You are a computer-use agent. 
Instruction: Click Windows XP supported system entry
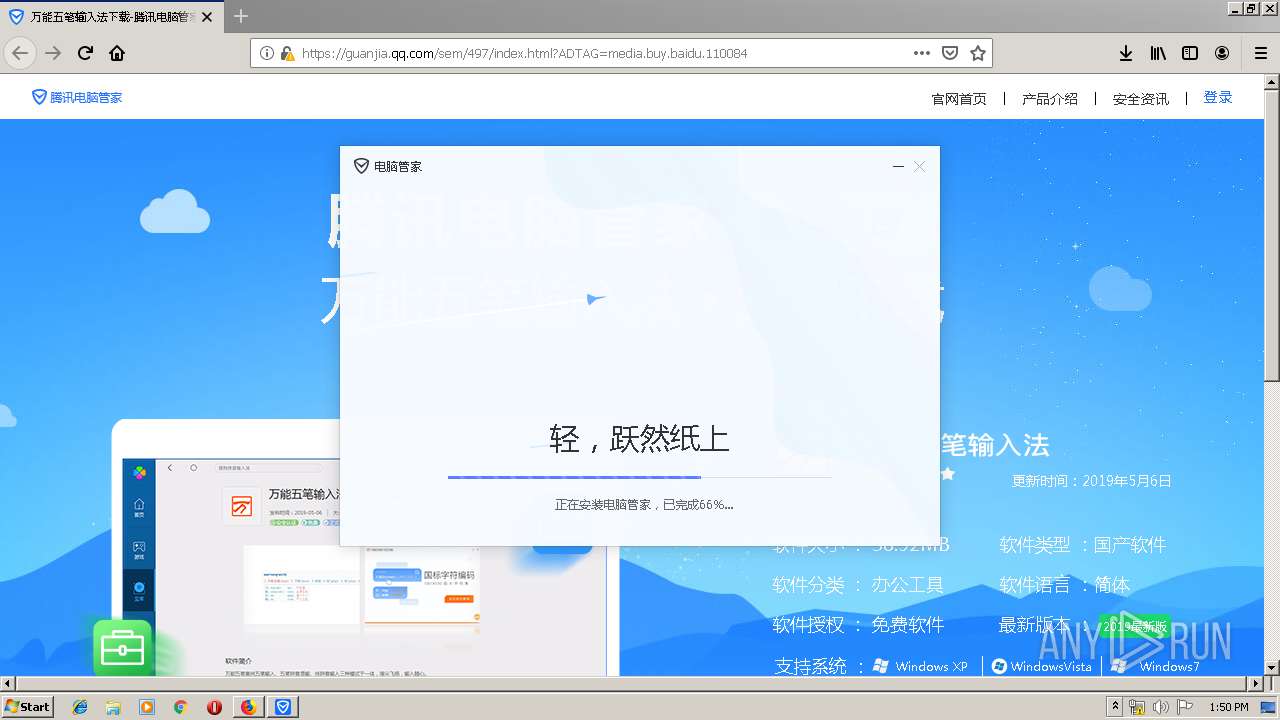click(x=920, y=666)
